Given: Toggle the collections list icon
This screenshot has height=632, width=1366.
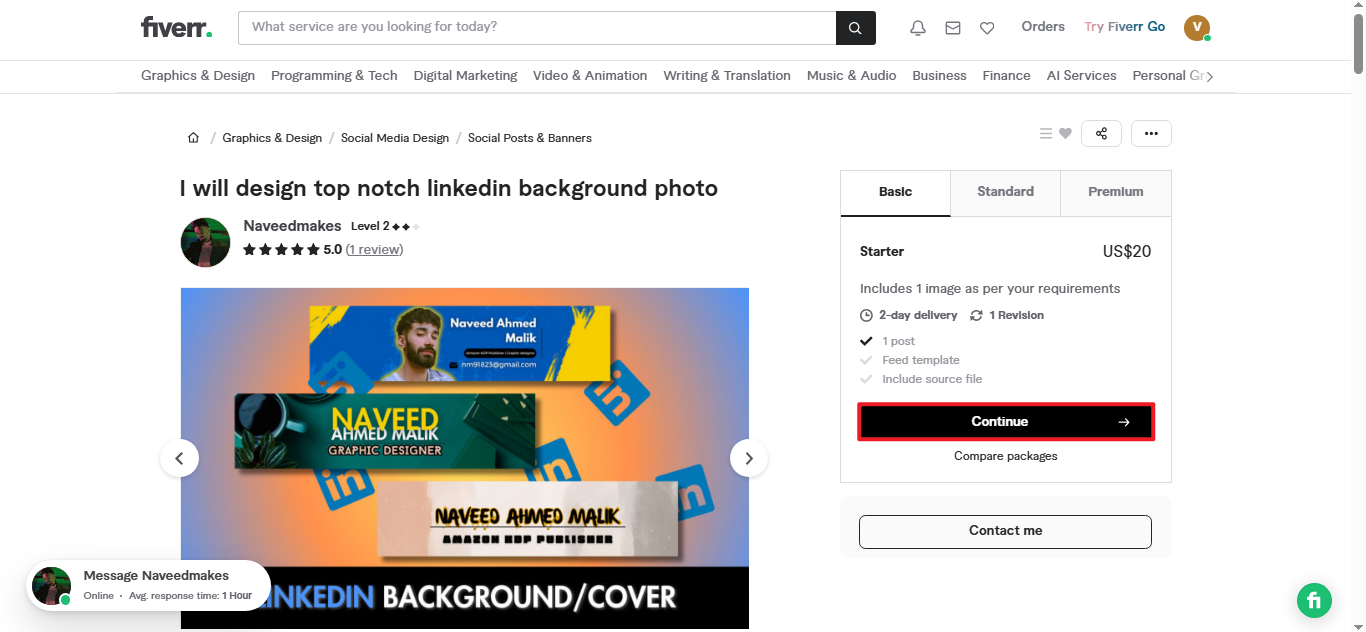Looking at the screenshot, I should pyautogui.click(x=1045, y=132).
